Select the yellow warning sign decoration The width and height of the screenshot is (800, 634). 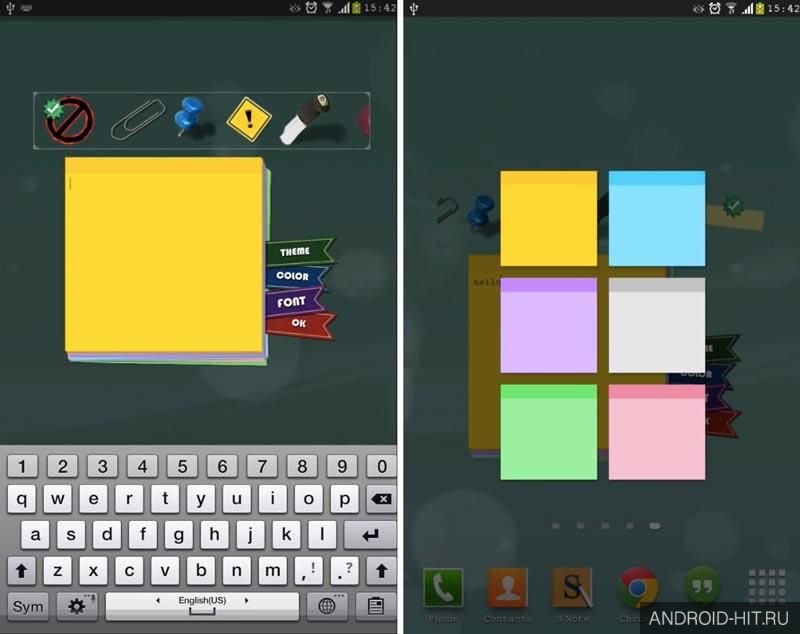248,119
